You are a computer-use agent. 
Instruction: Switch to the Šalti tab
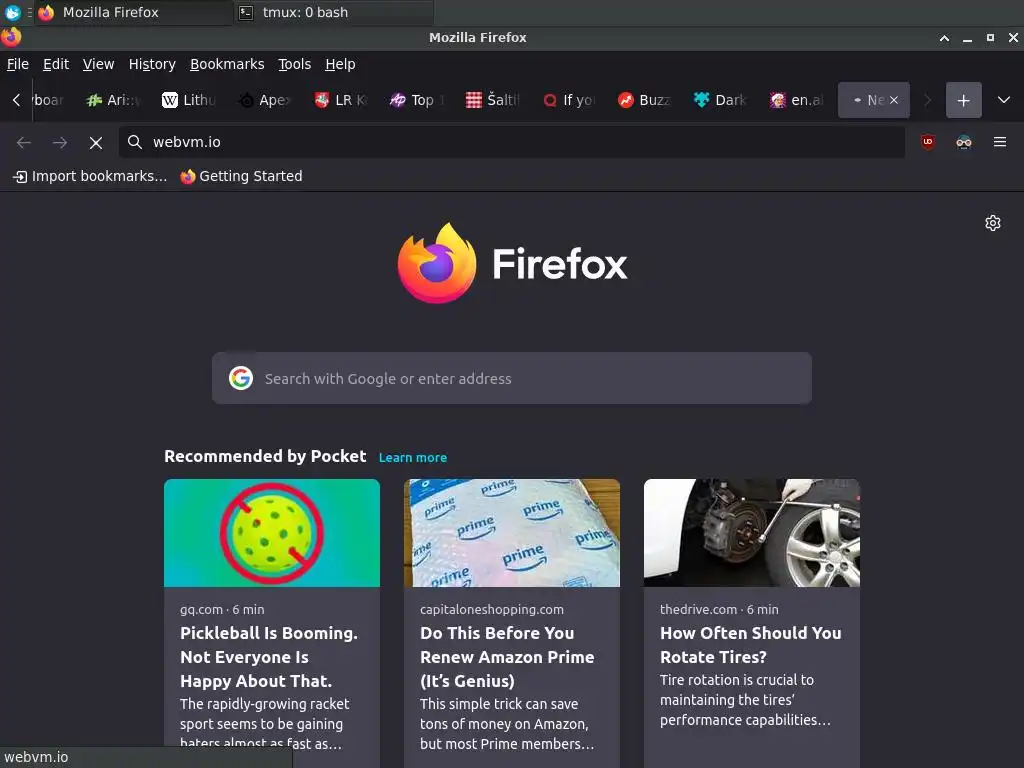coord(492,100)
